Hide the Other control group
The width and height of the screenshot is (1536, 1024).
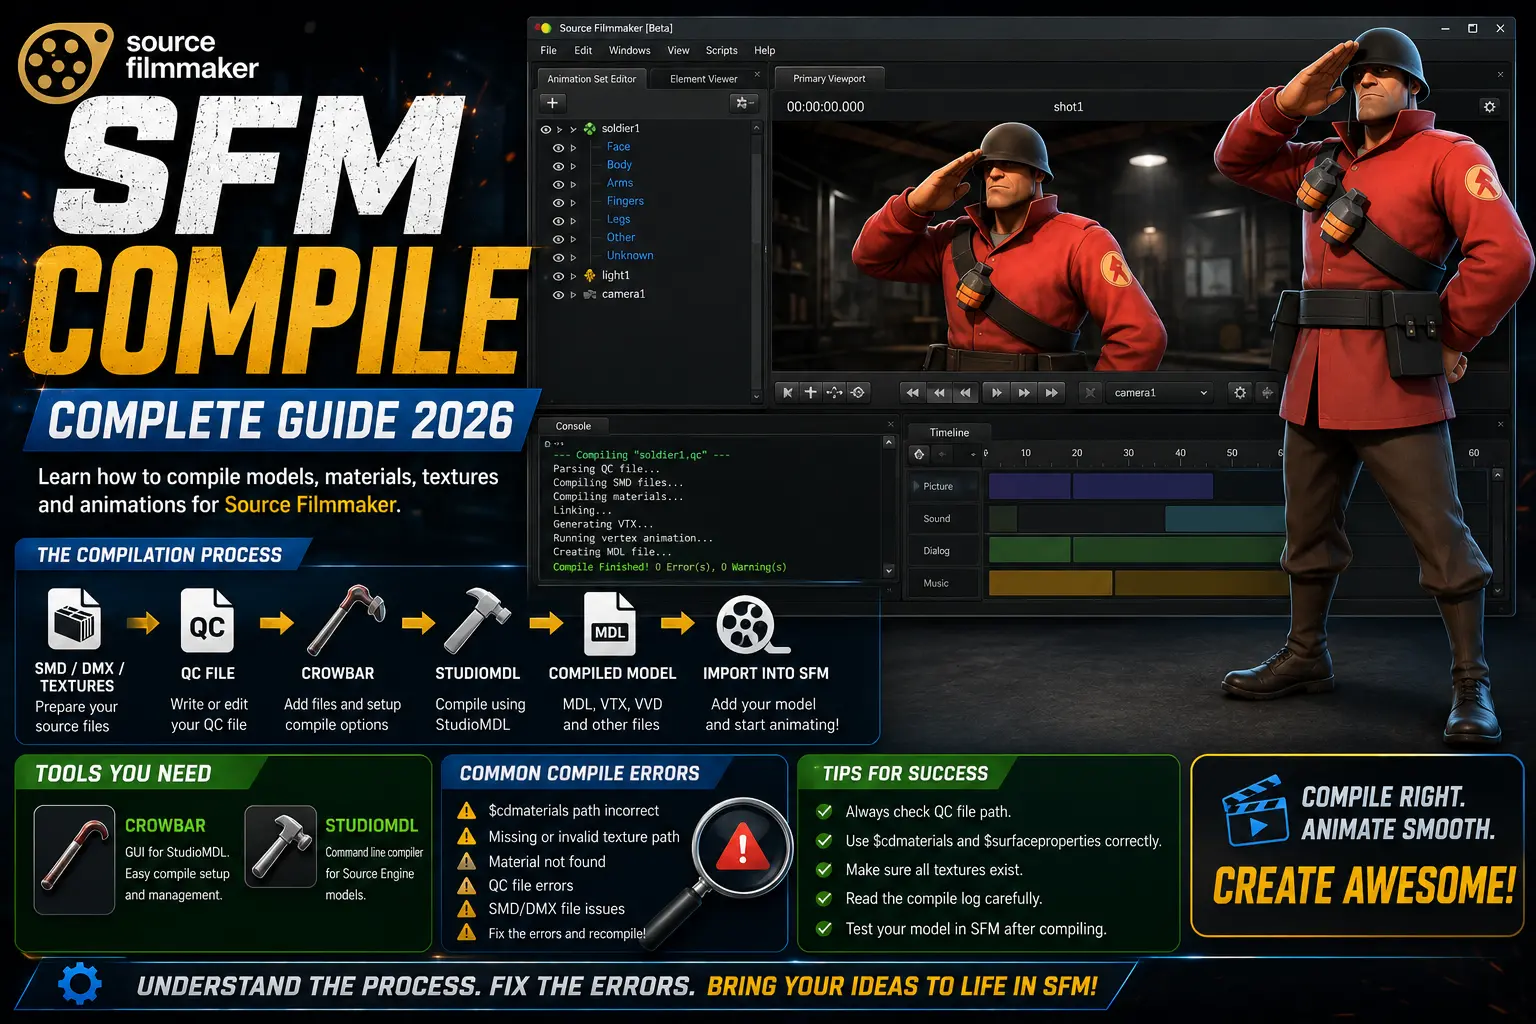558,238
